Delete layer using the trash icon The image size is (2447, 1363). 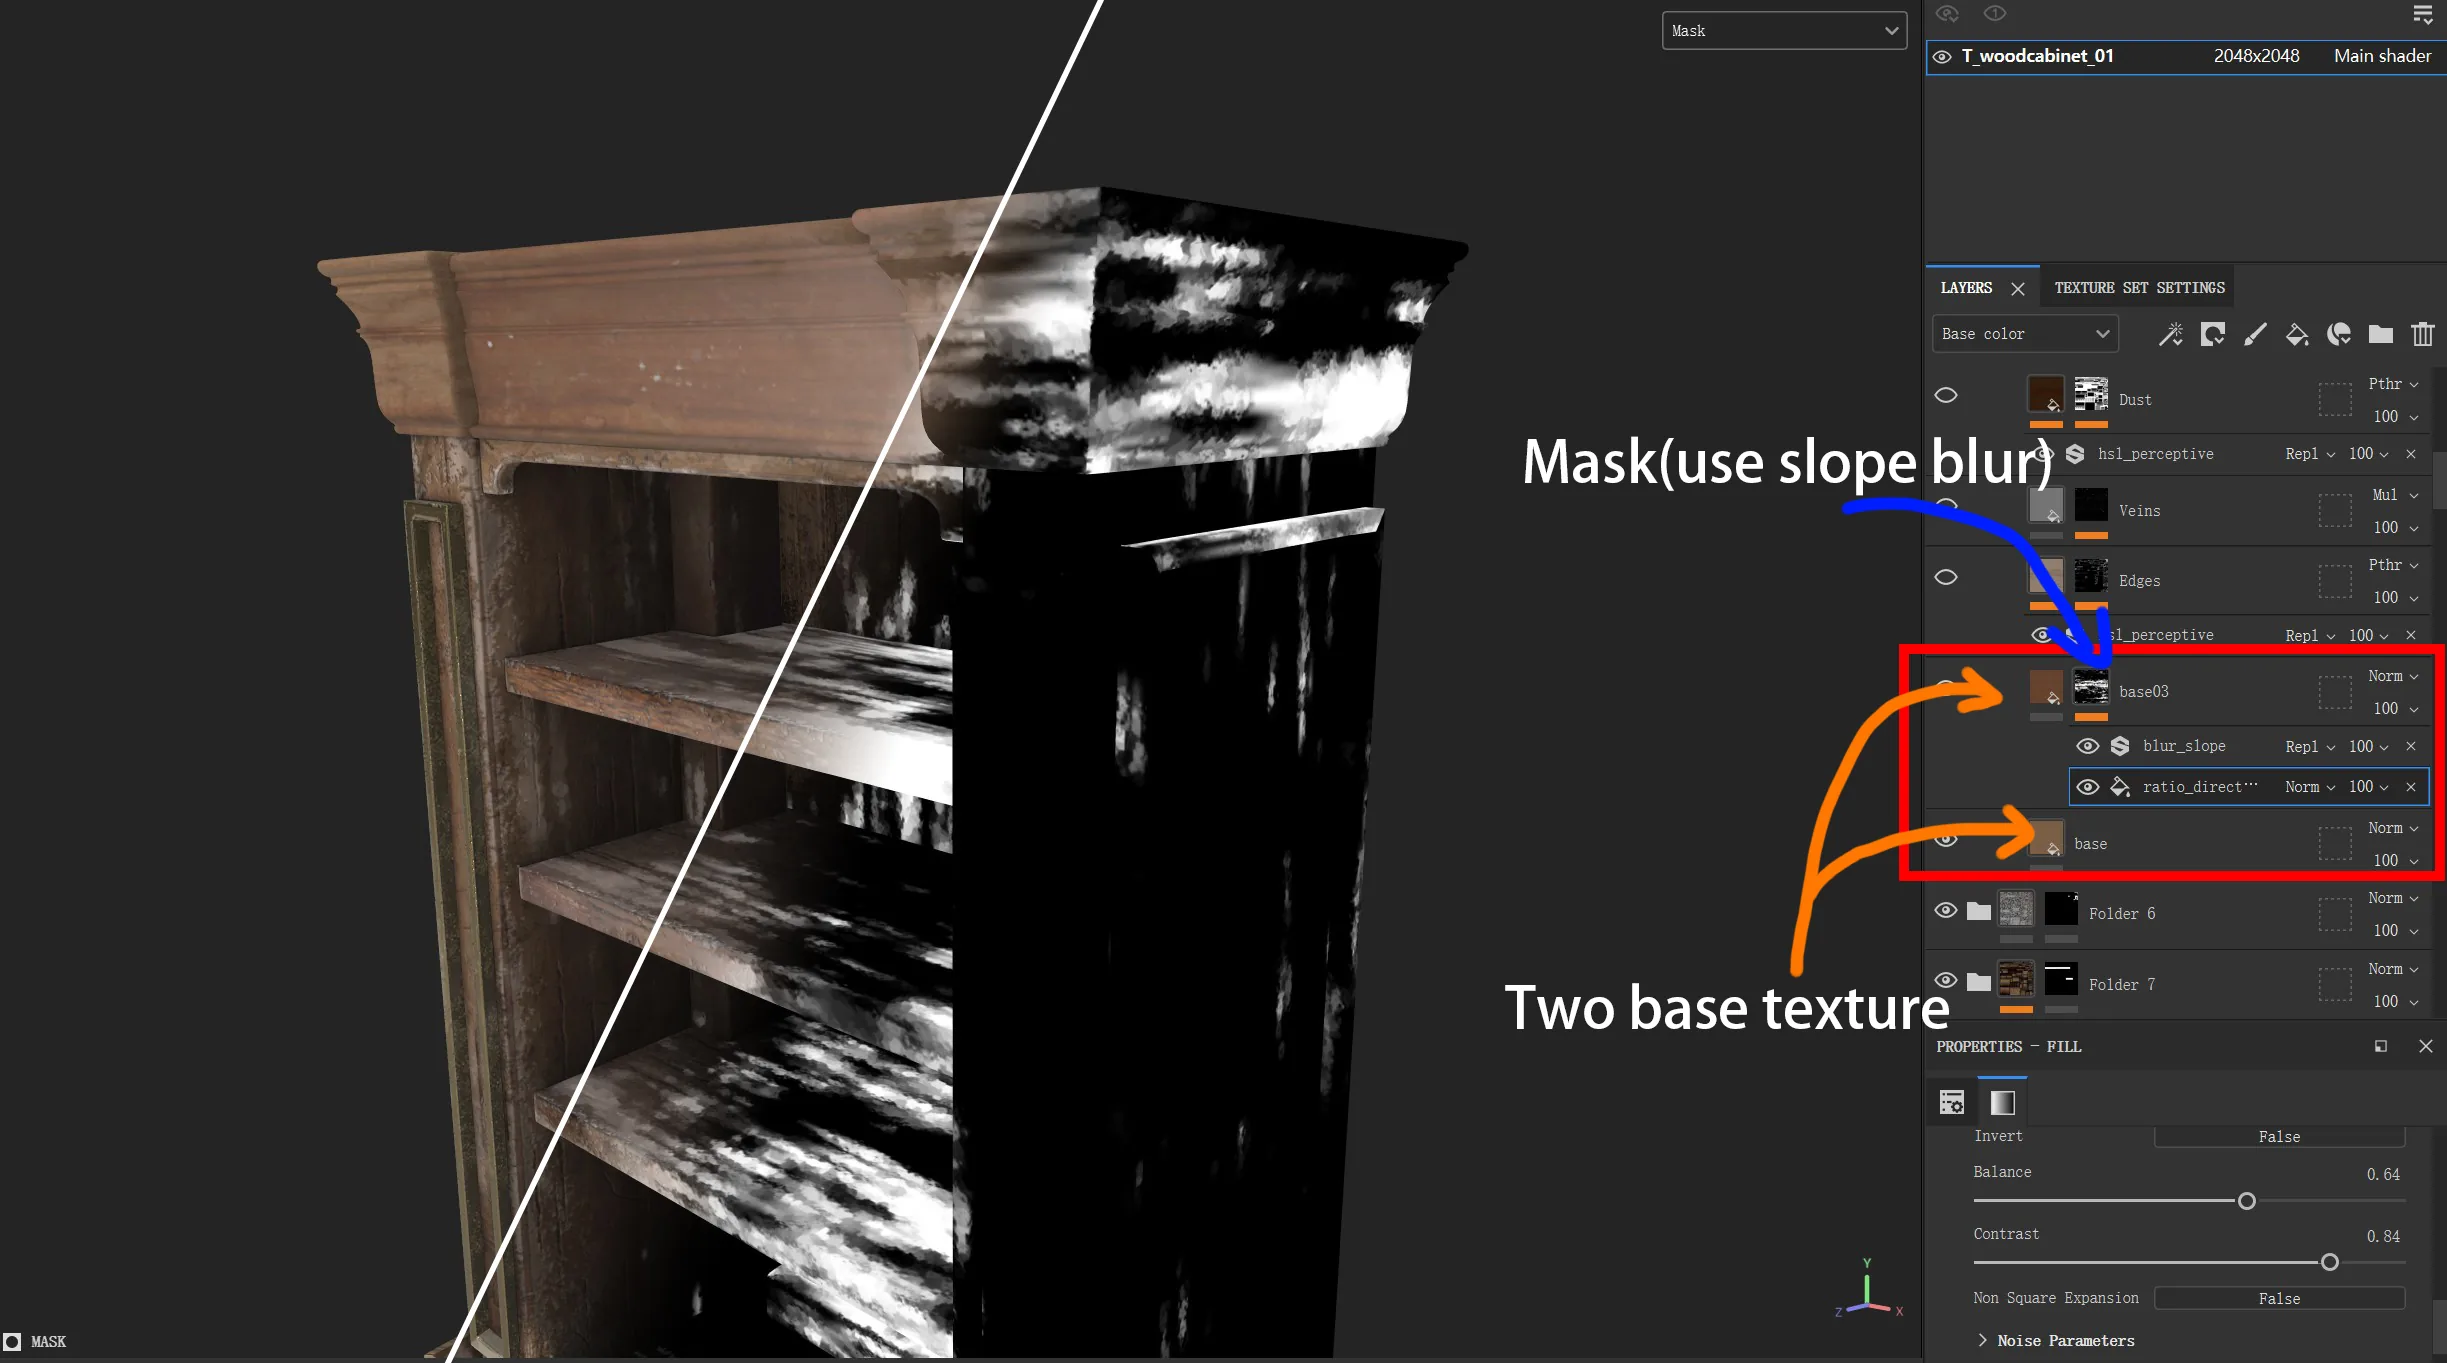tap(2422, 334)
